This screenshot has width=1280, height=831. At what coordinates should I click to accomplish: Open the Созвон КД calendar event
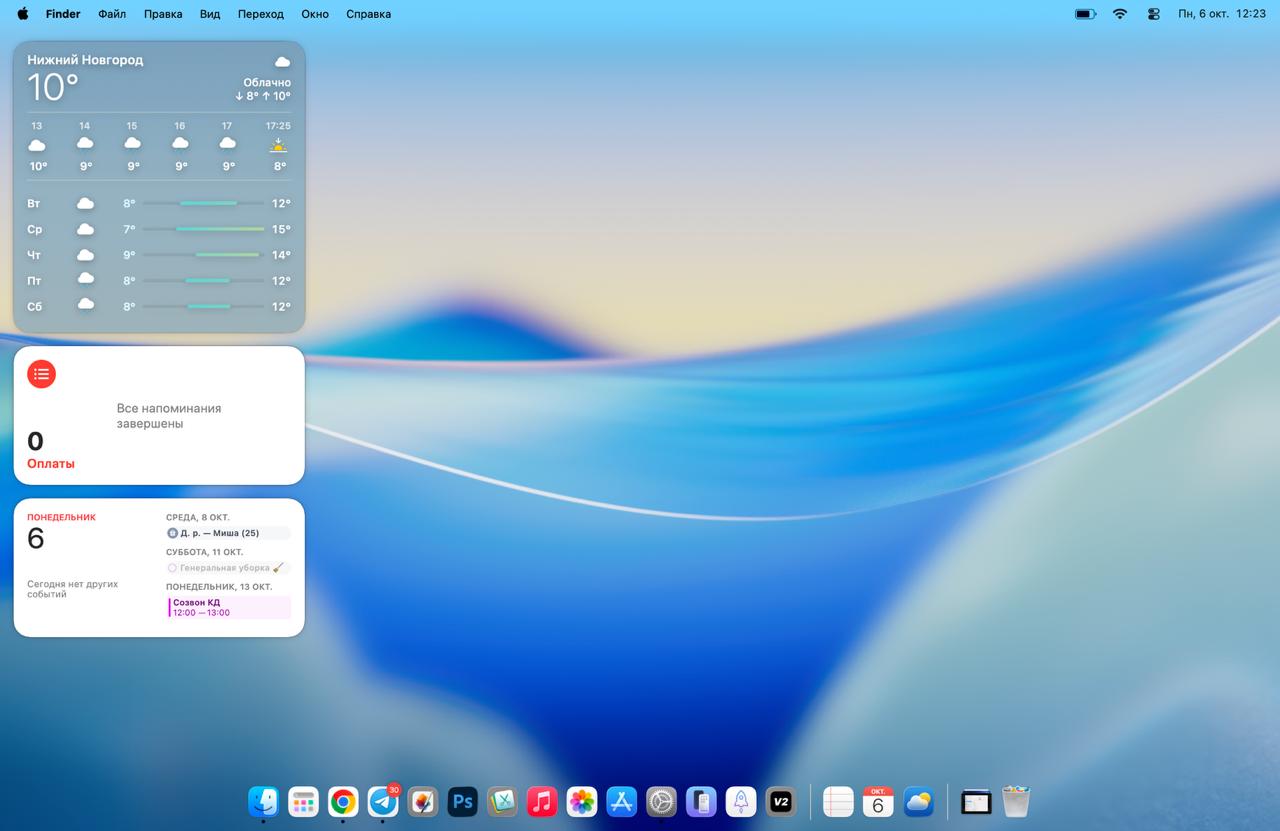coord(229,607)
